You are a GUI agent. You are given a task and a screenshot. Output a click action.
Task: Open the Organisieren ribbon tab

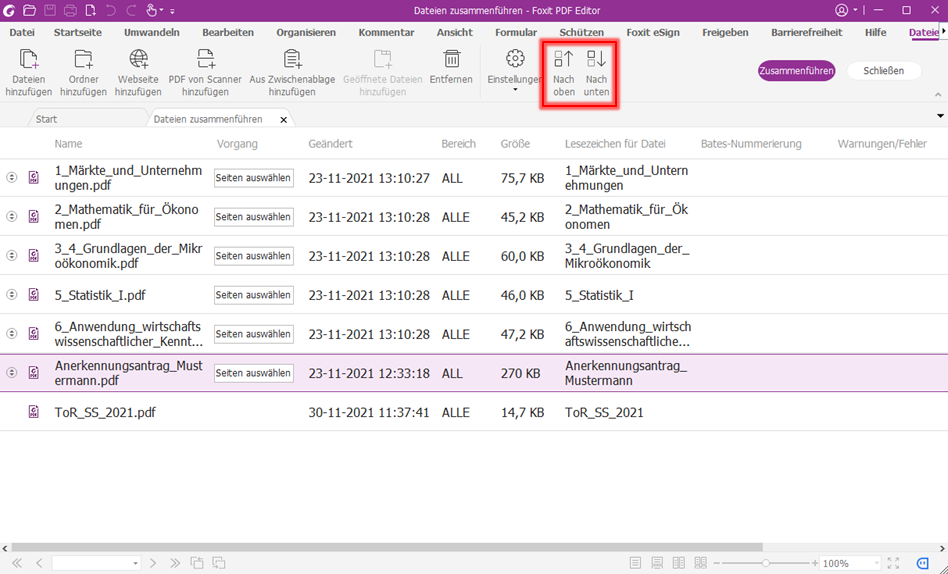pos(306,33)
